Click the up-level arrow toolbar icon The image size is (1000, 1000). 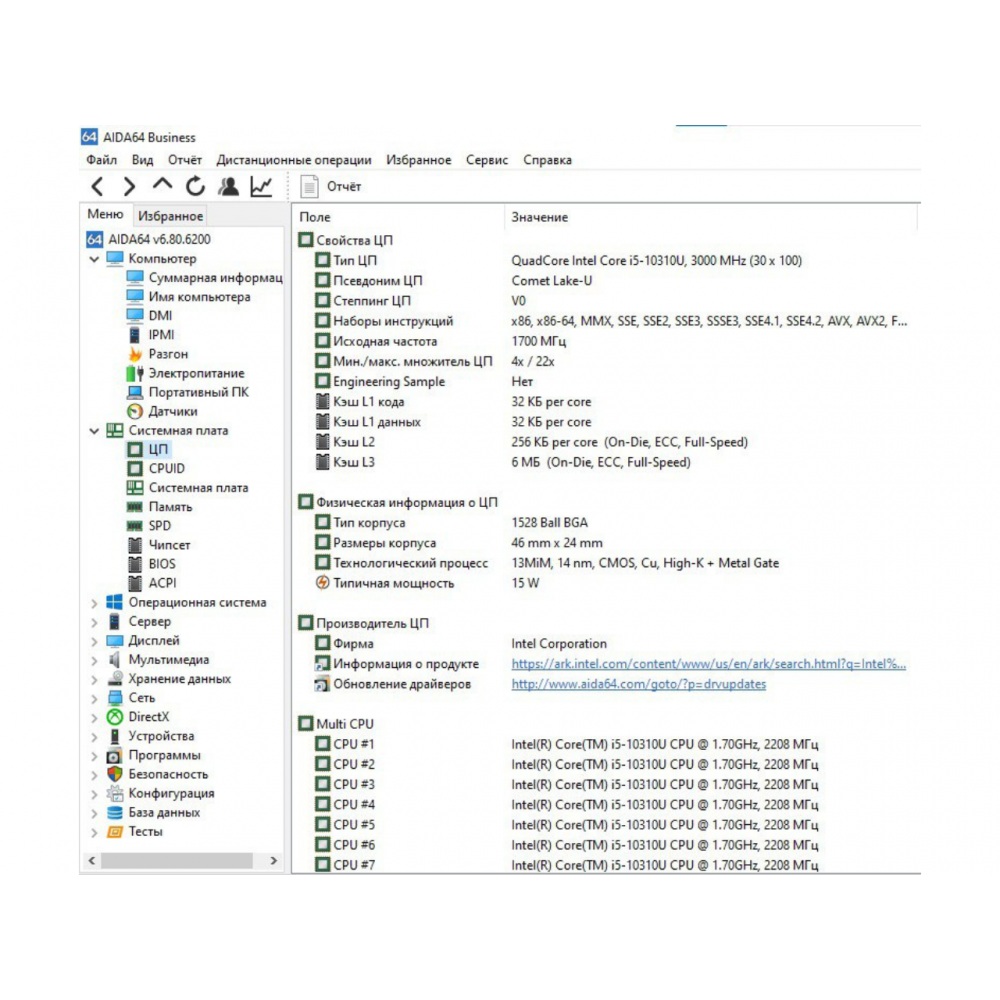coord(163,185)
